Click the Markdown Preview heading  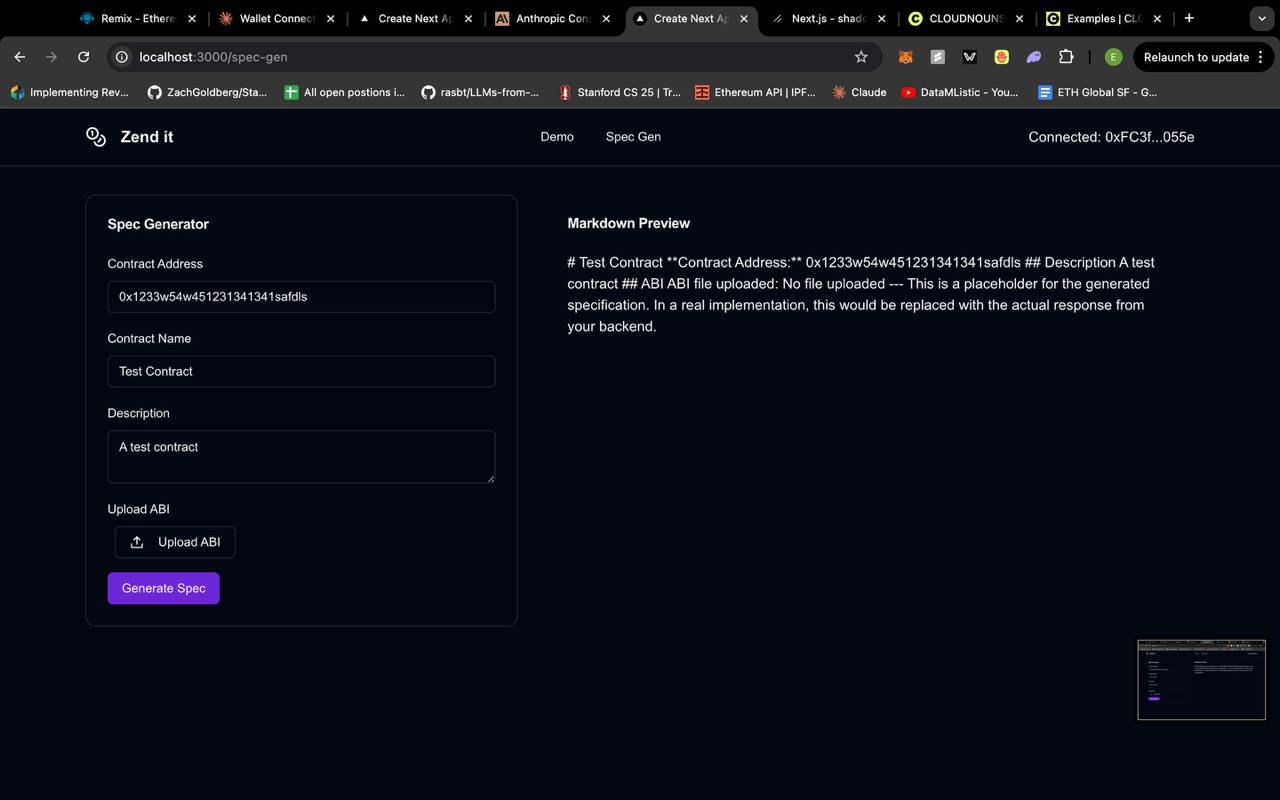tap(628, 223)
